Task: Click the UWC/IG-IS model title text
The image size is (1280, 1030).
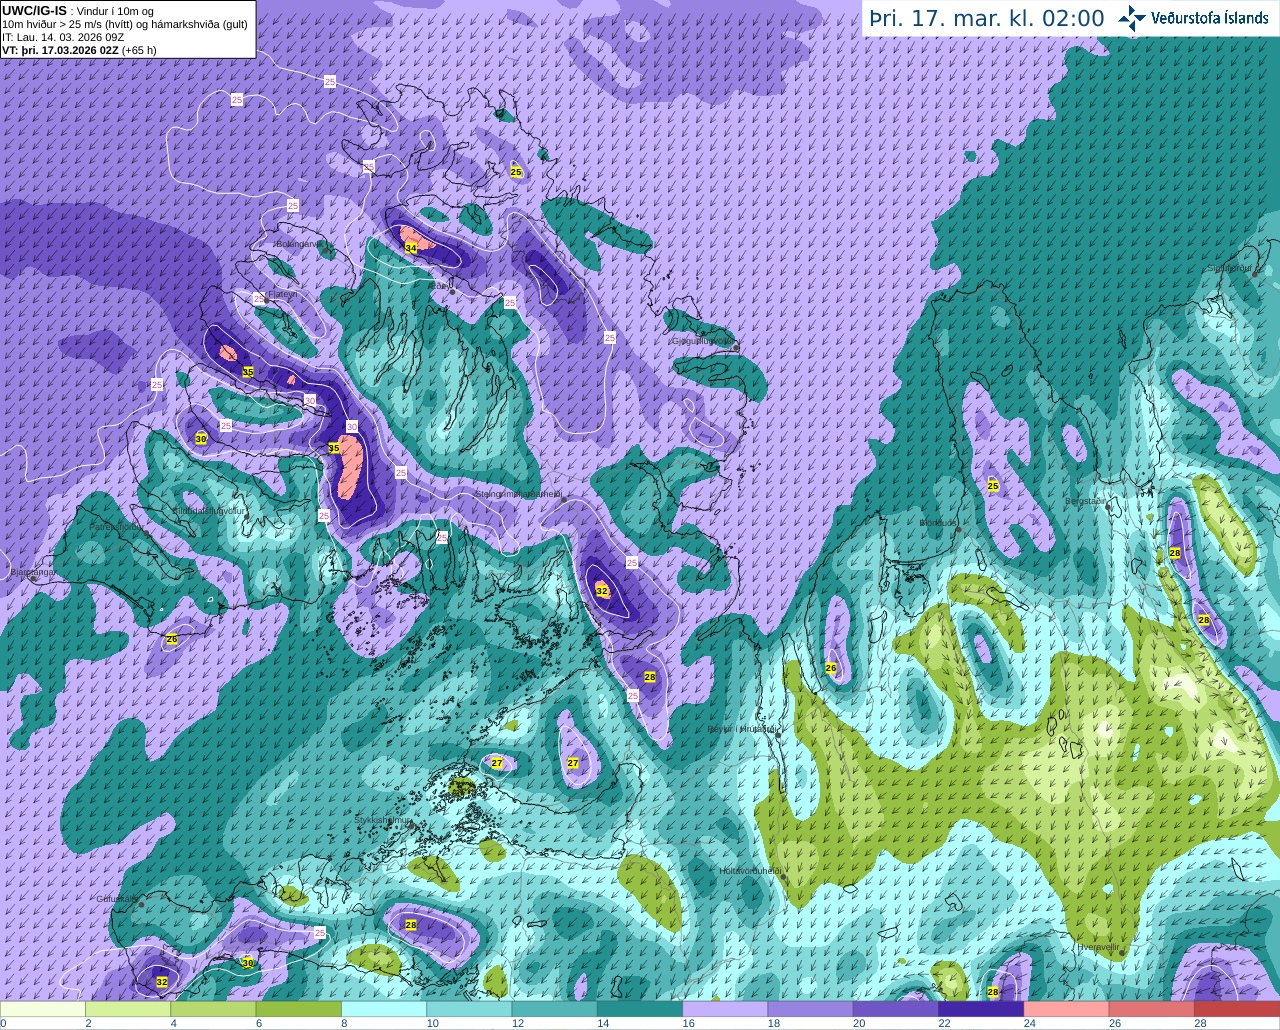Action: pos(34,10)
